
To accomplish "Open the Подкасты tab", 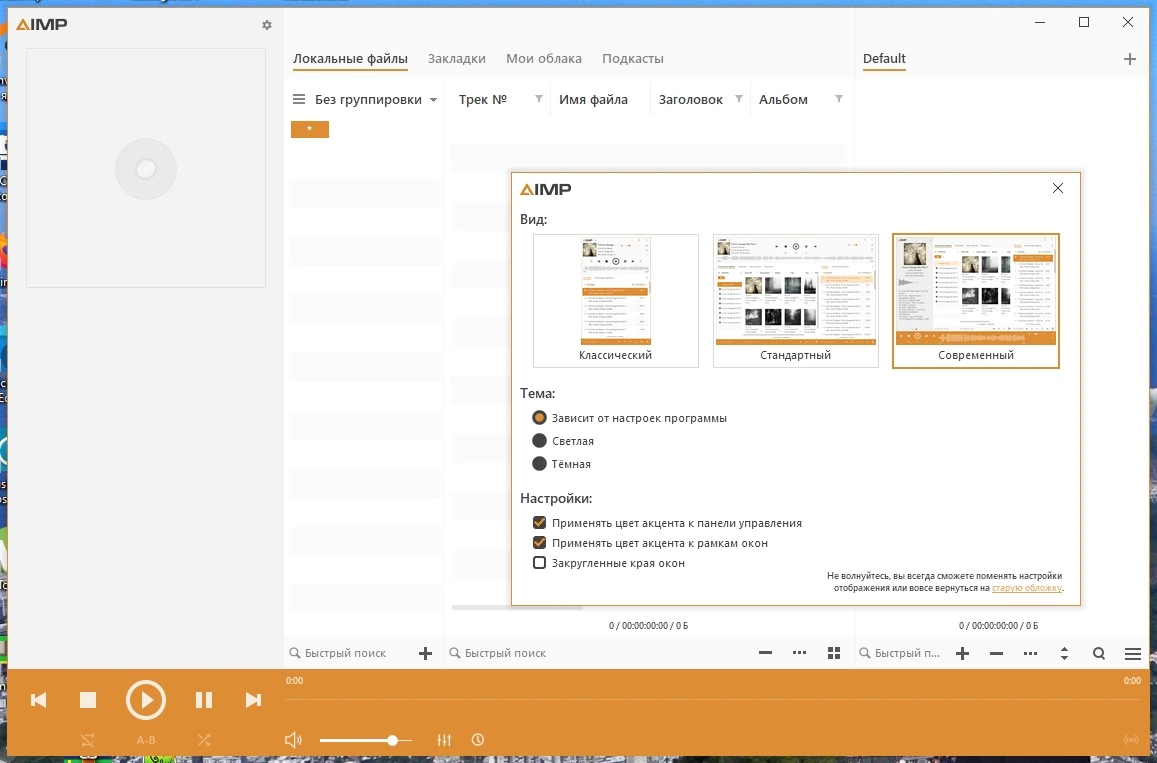I will pyautogui.click(x=633, y=58).
